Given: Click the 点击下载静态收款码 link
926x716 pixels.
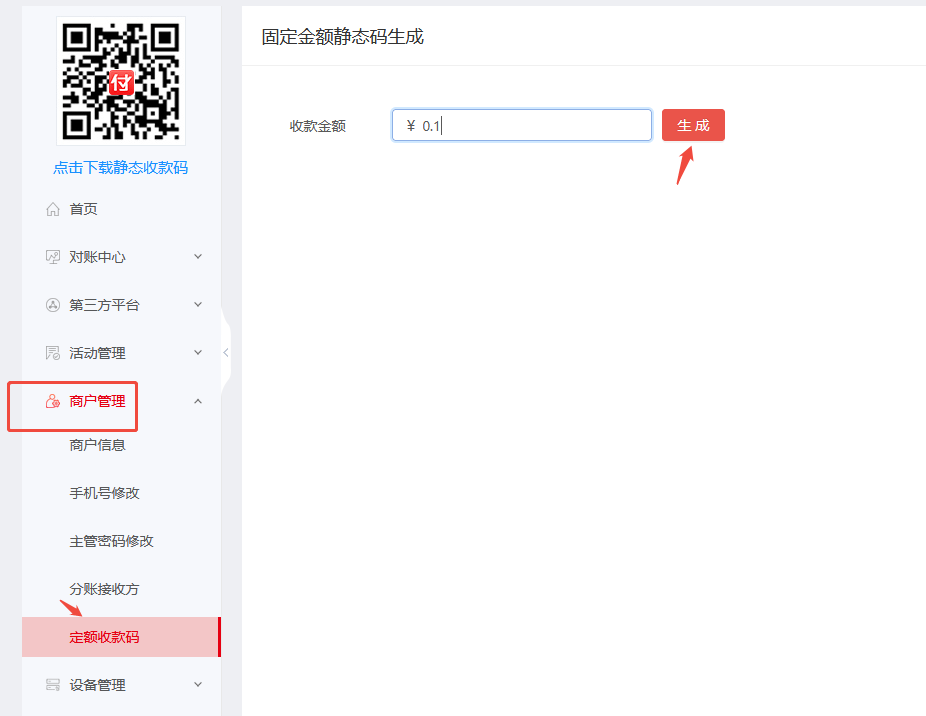Looking at the screenshot, I should [x=120, y=168].
